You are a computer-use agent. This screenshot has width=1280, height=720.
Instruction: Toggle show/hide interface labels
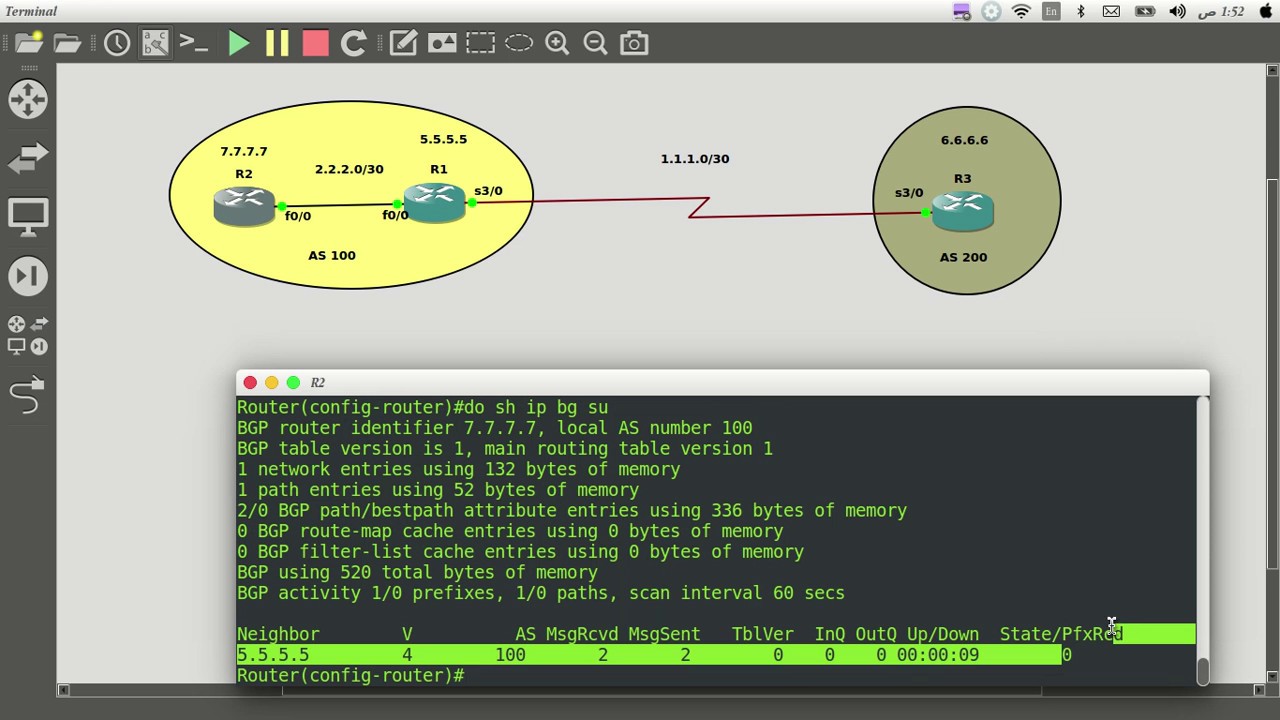pos(155,43)
